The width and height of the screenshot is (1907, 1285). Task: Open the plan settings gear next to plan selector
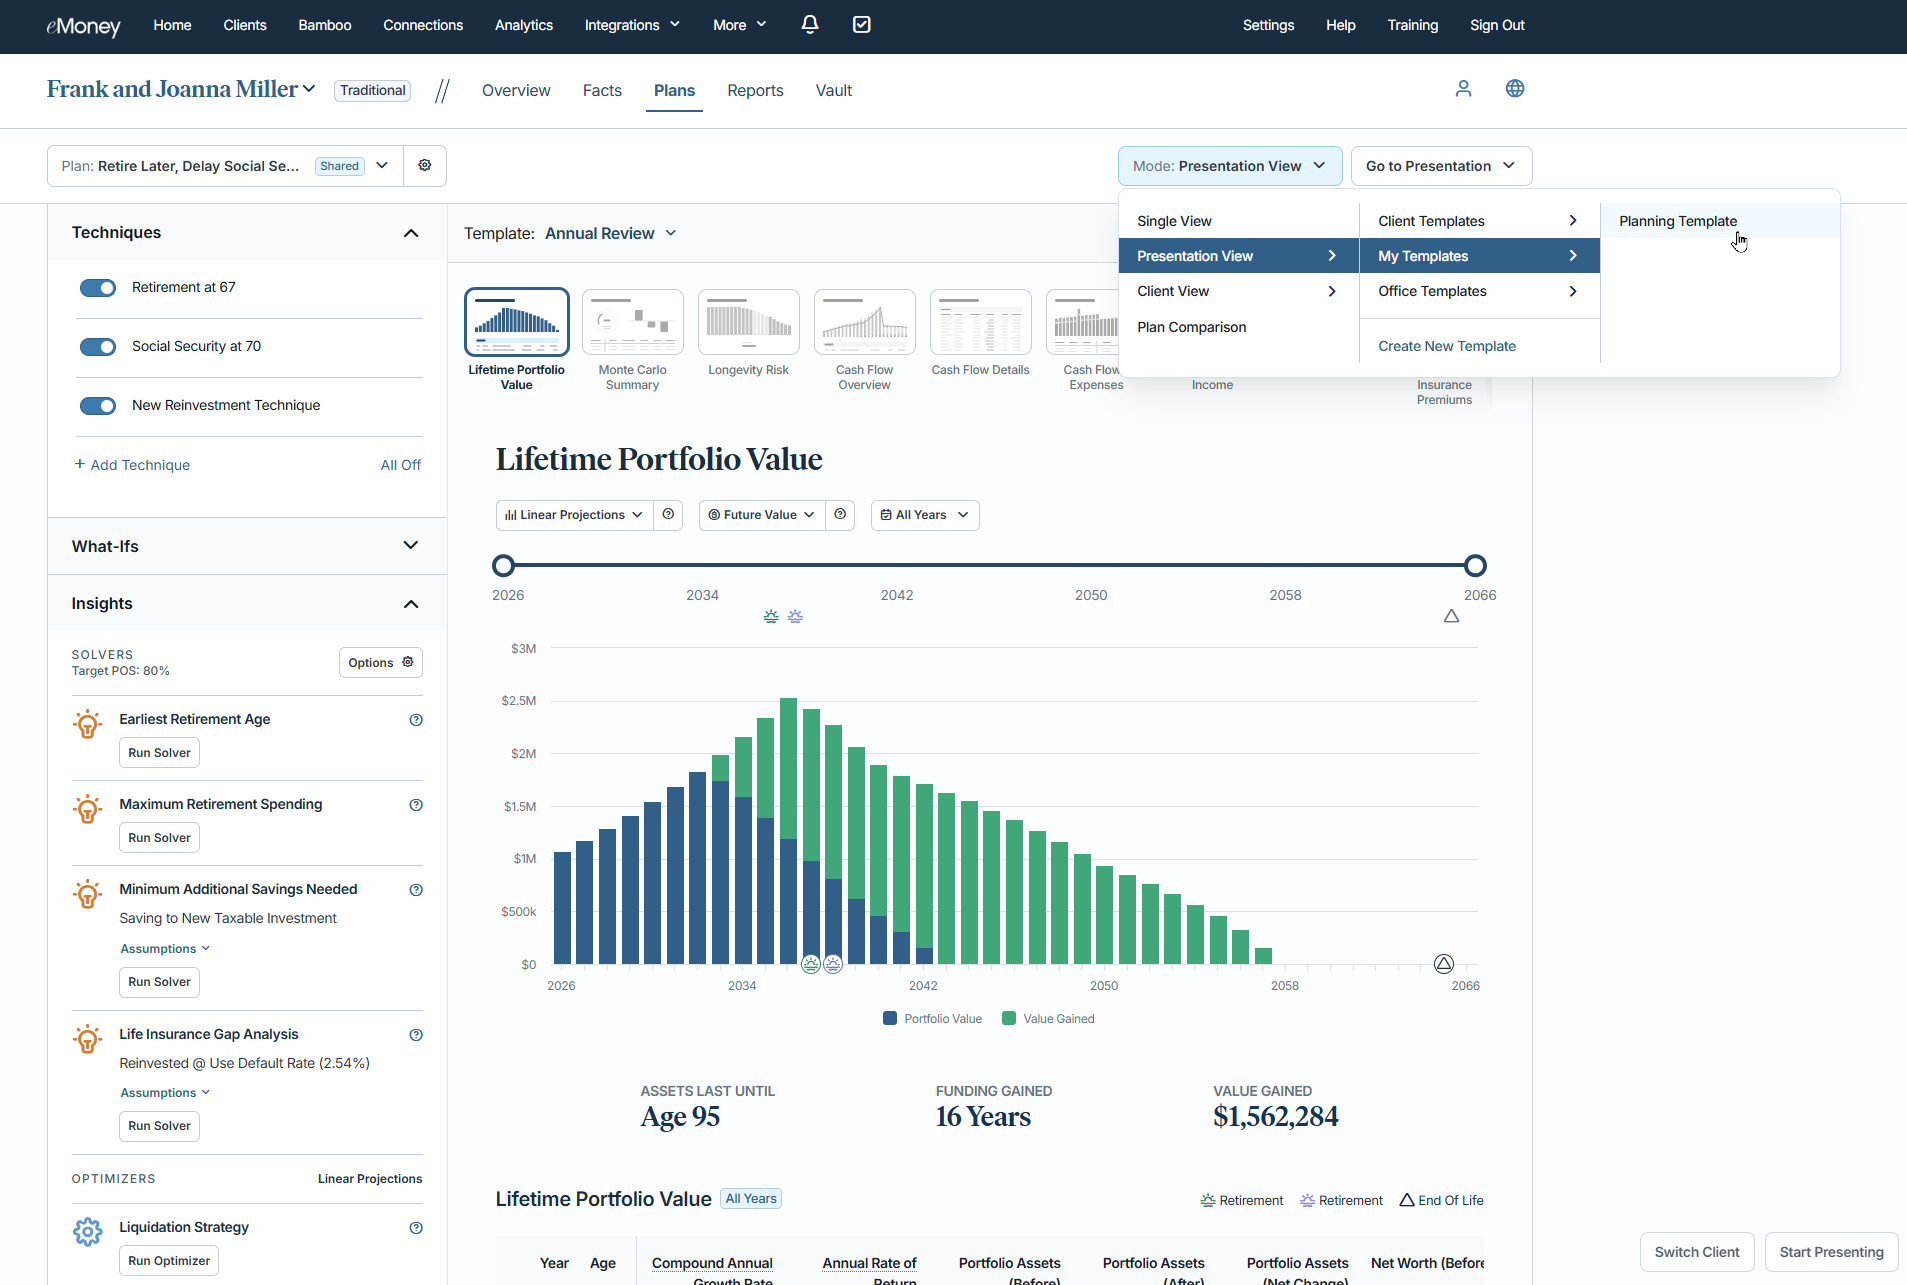424,165
